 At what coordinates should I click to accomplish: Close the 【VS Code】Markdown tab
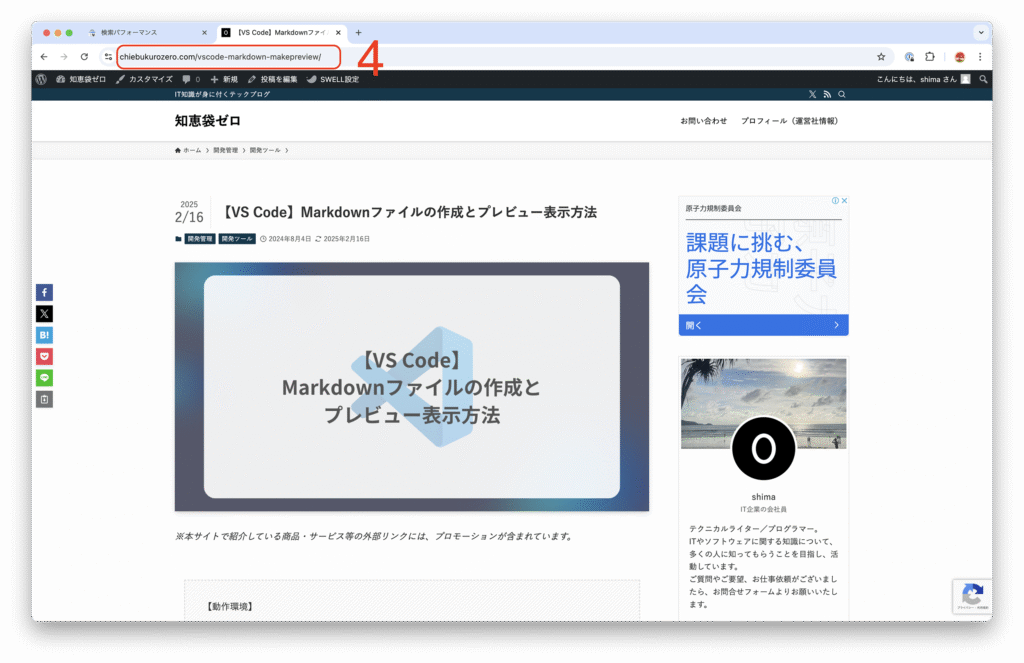338,32
